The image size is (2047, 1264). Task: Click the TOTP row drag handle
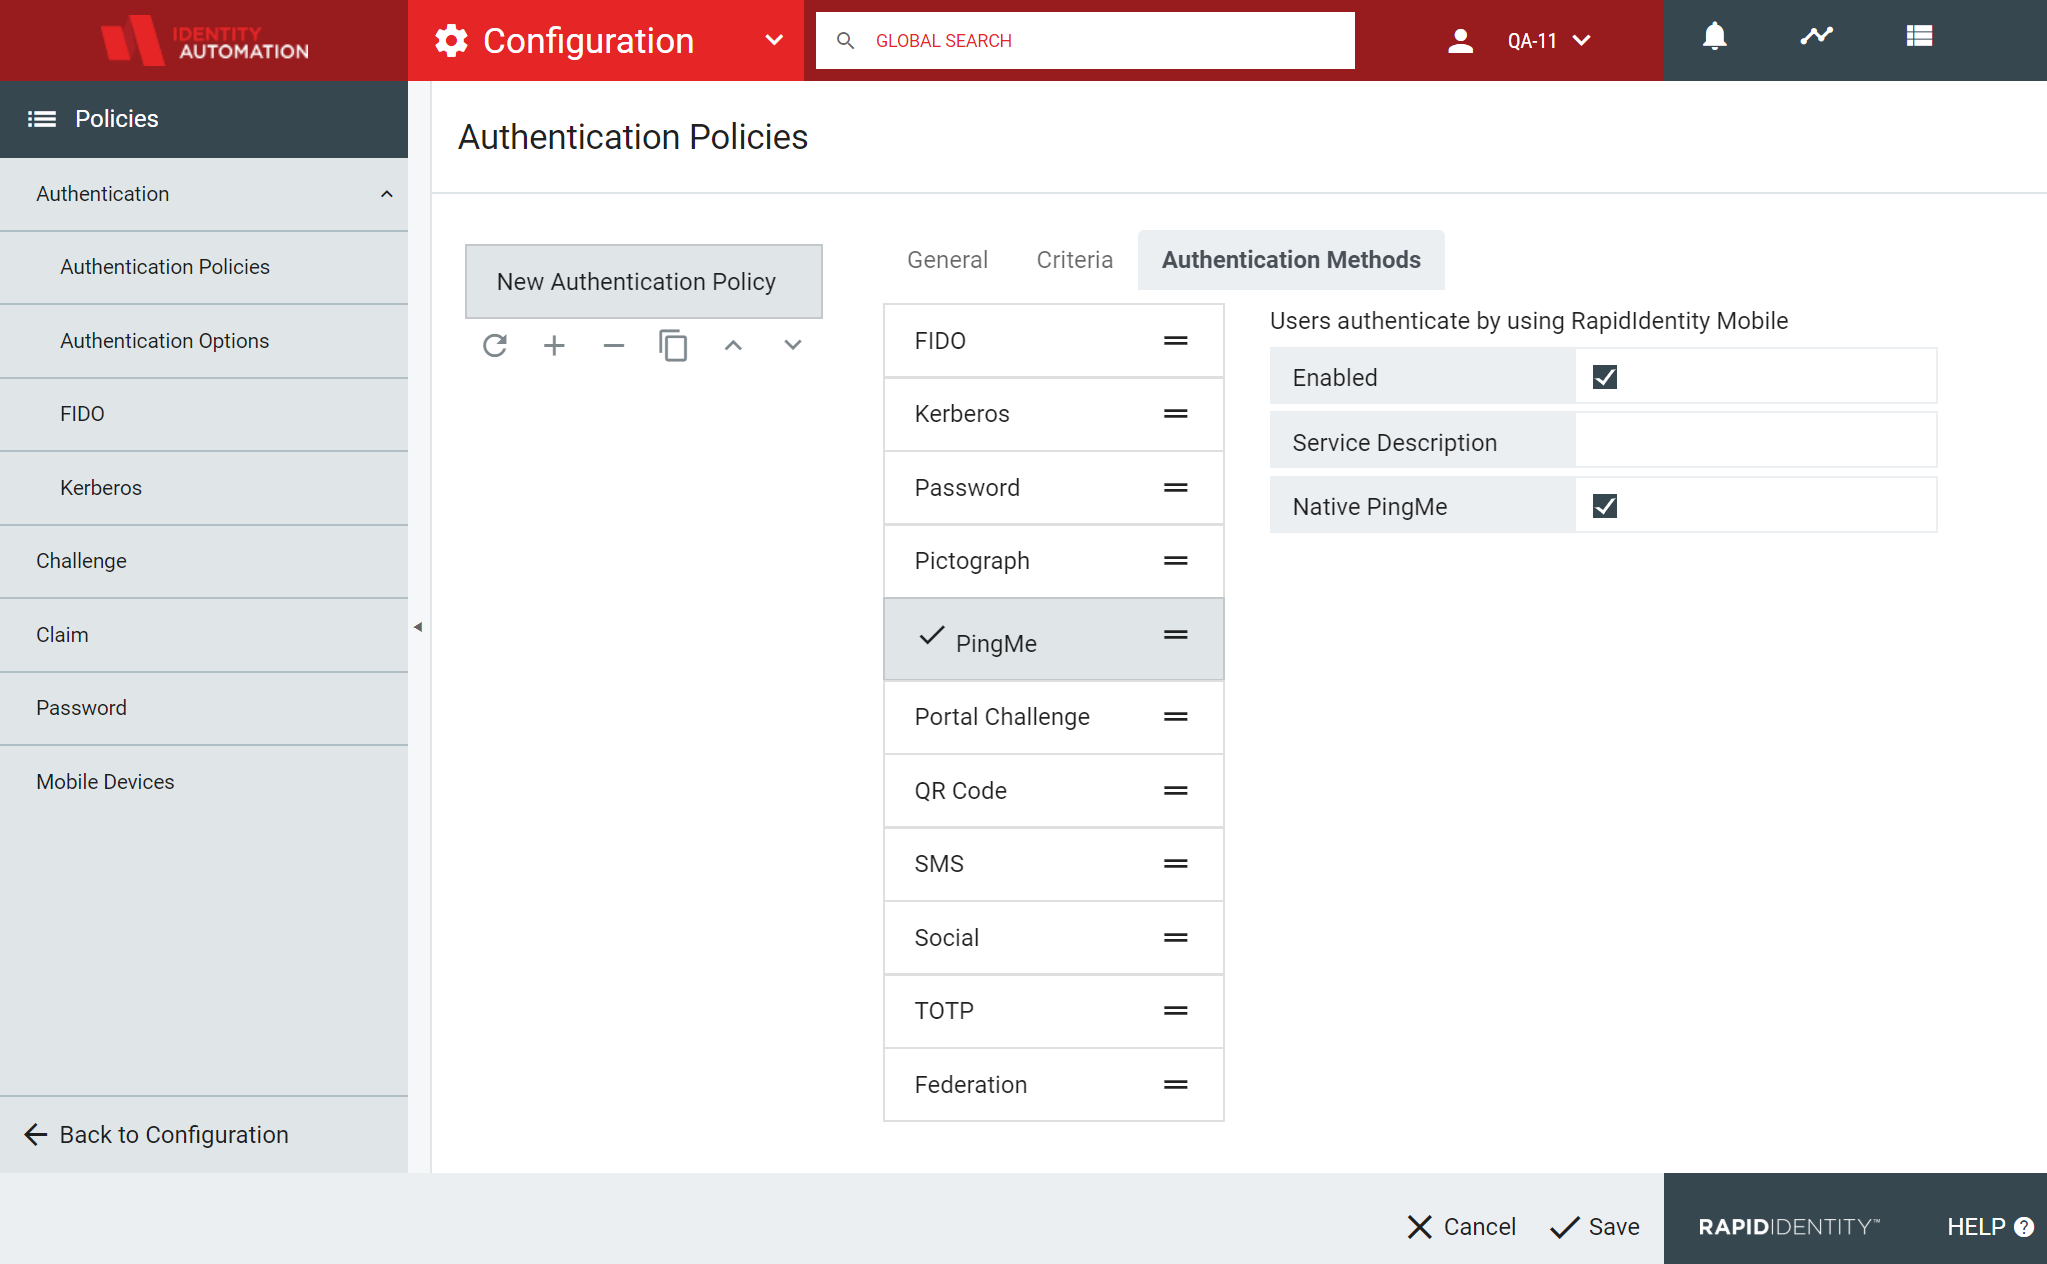(1176, 1011)
